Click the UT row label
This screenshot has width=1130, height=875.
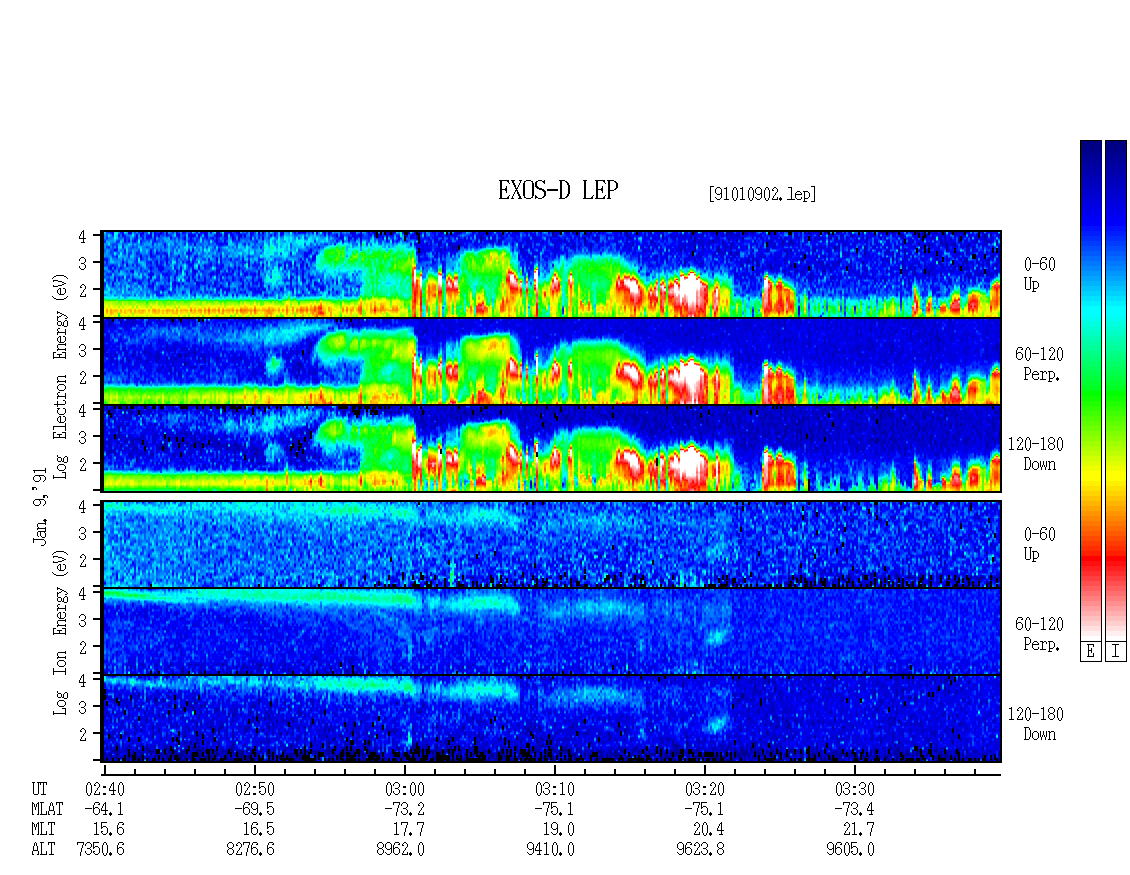(39, 789)
